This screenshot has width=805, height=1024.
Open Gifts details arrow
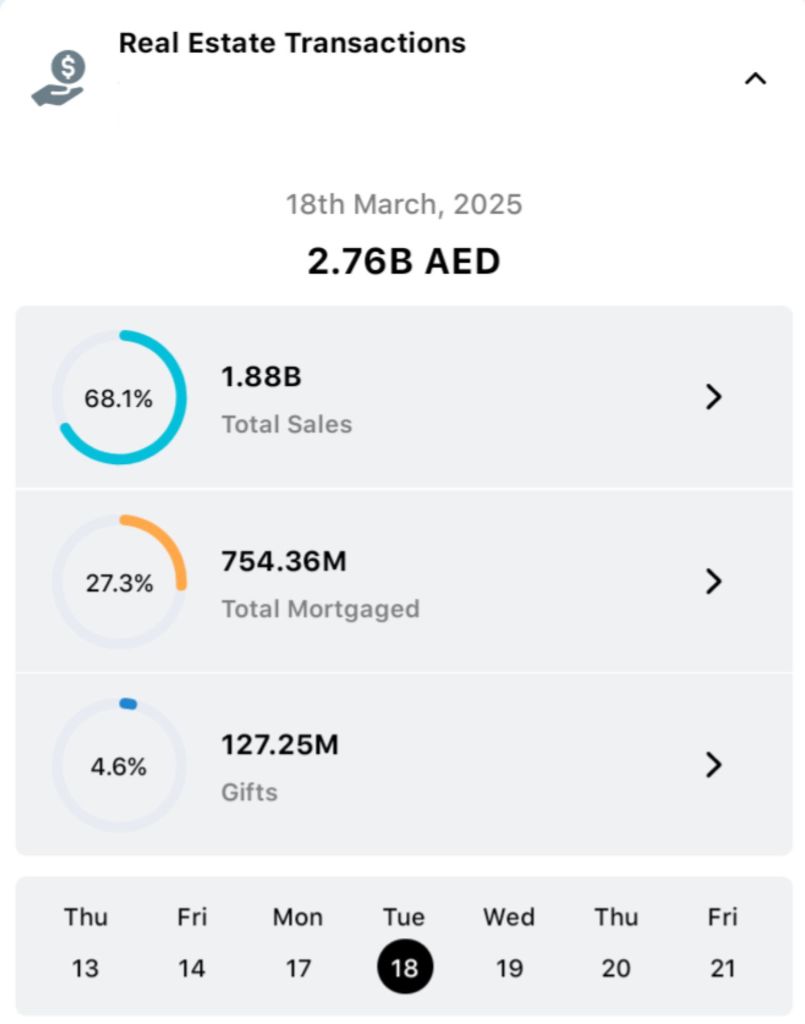pyautogui.click(x=713, y=765)
